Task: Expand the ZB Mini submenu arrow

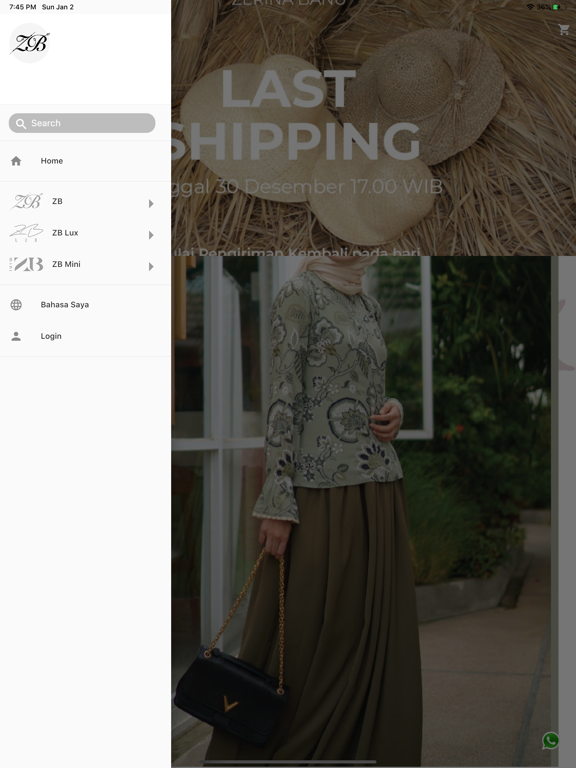Action: [x=151, y=266]
